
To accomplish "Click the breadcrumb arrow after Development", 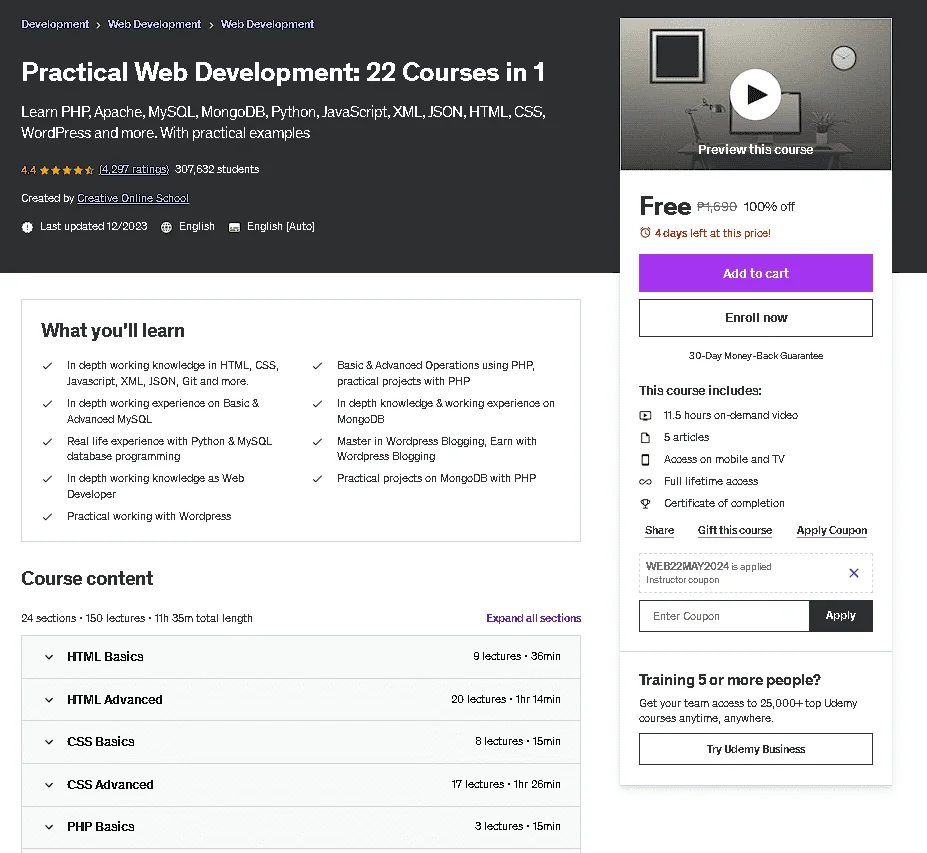I will click(x=98, y=25).
